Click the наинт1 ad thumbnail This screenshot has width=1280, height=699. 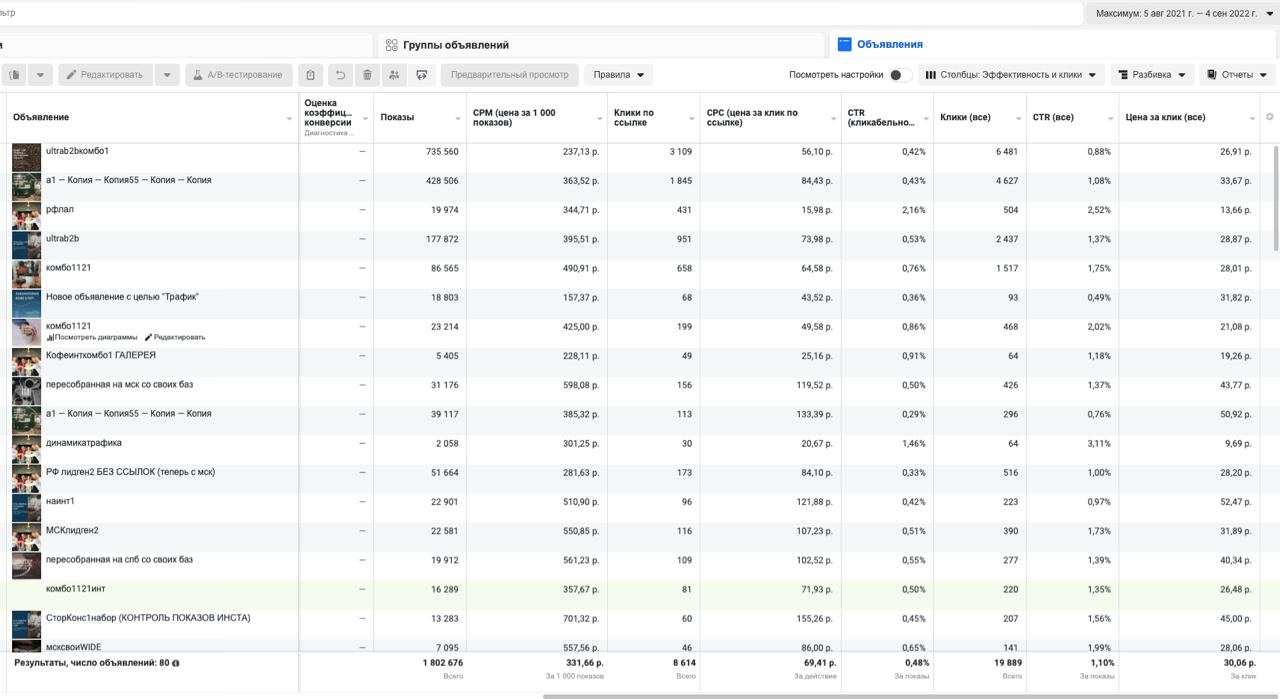[x=26, y=508]
